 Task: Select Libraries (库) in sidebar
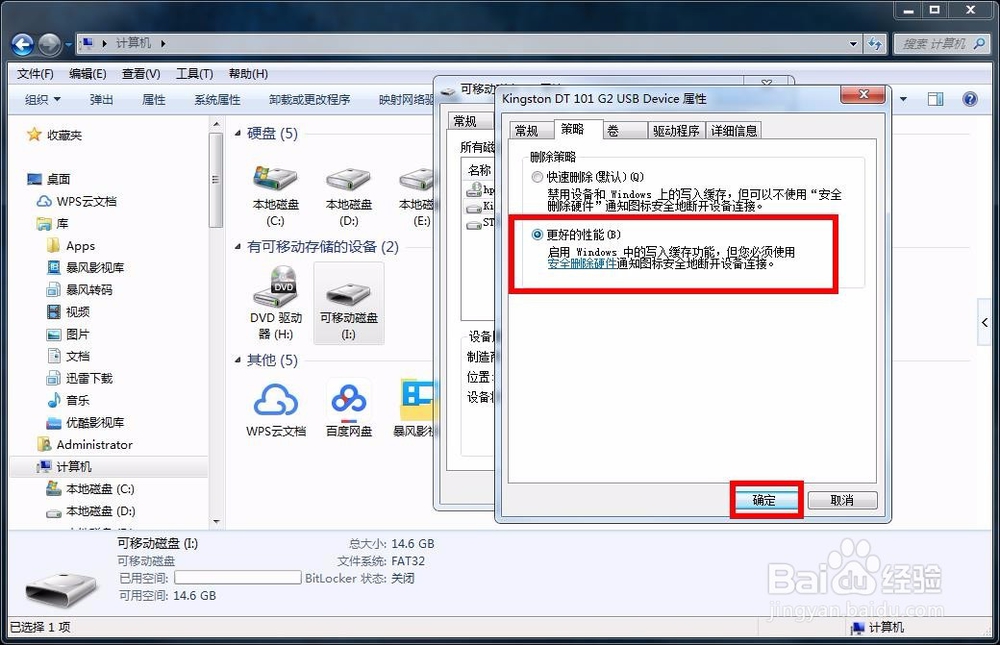click(53, 224)
